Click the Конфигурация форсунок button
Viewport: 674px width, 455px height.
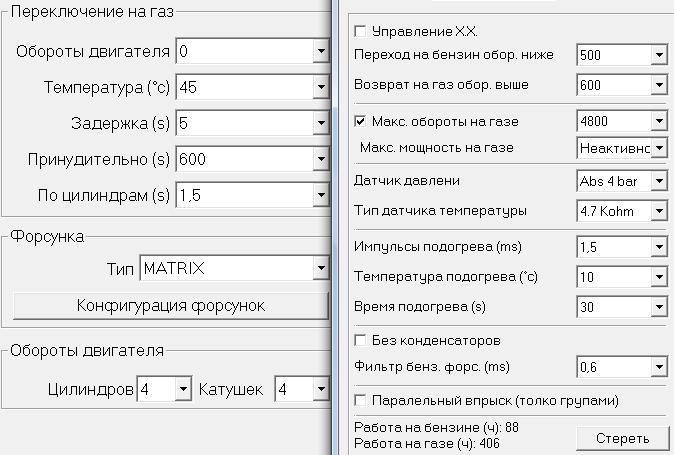point(170,306)
